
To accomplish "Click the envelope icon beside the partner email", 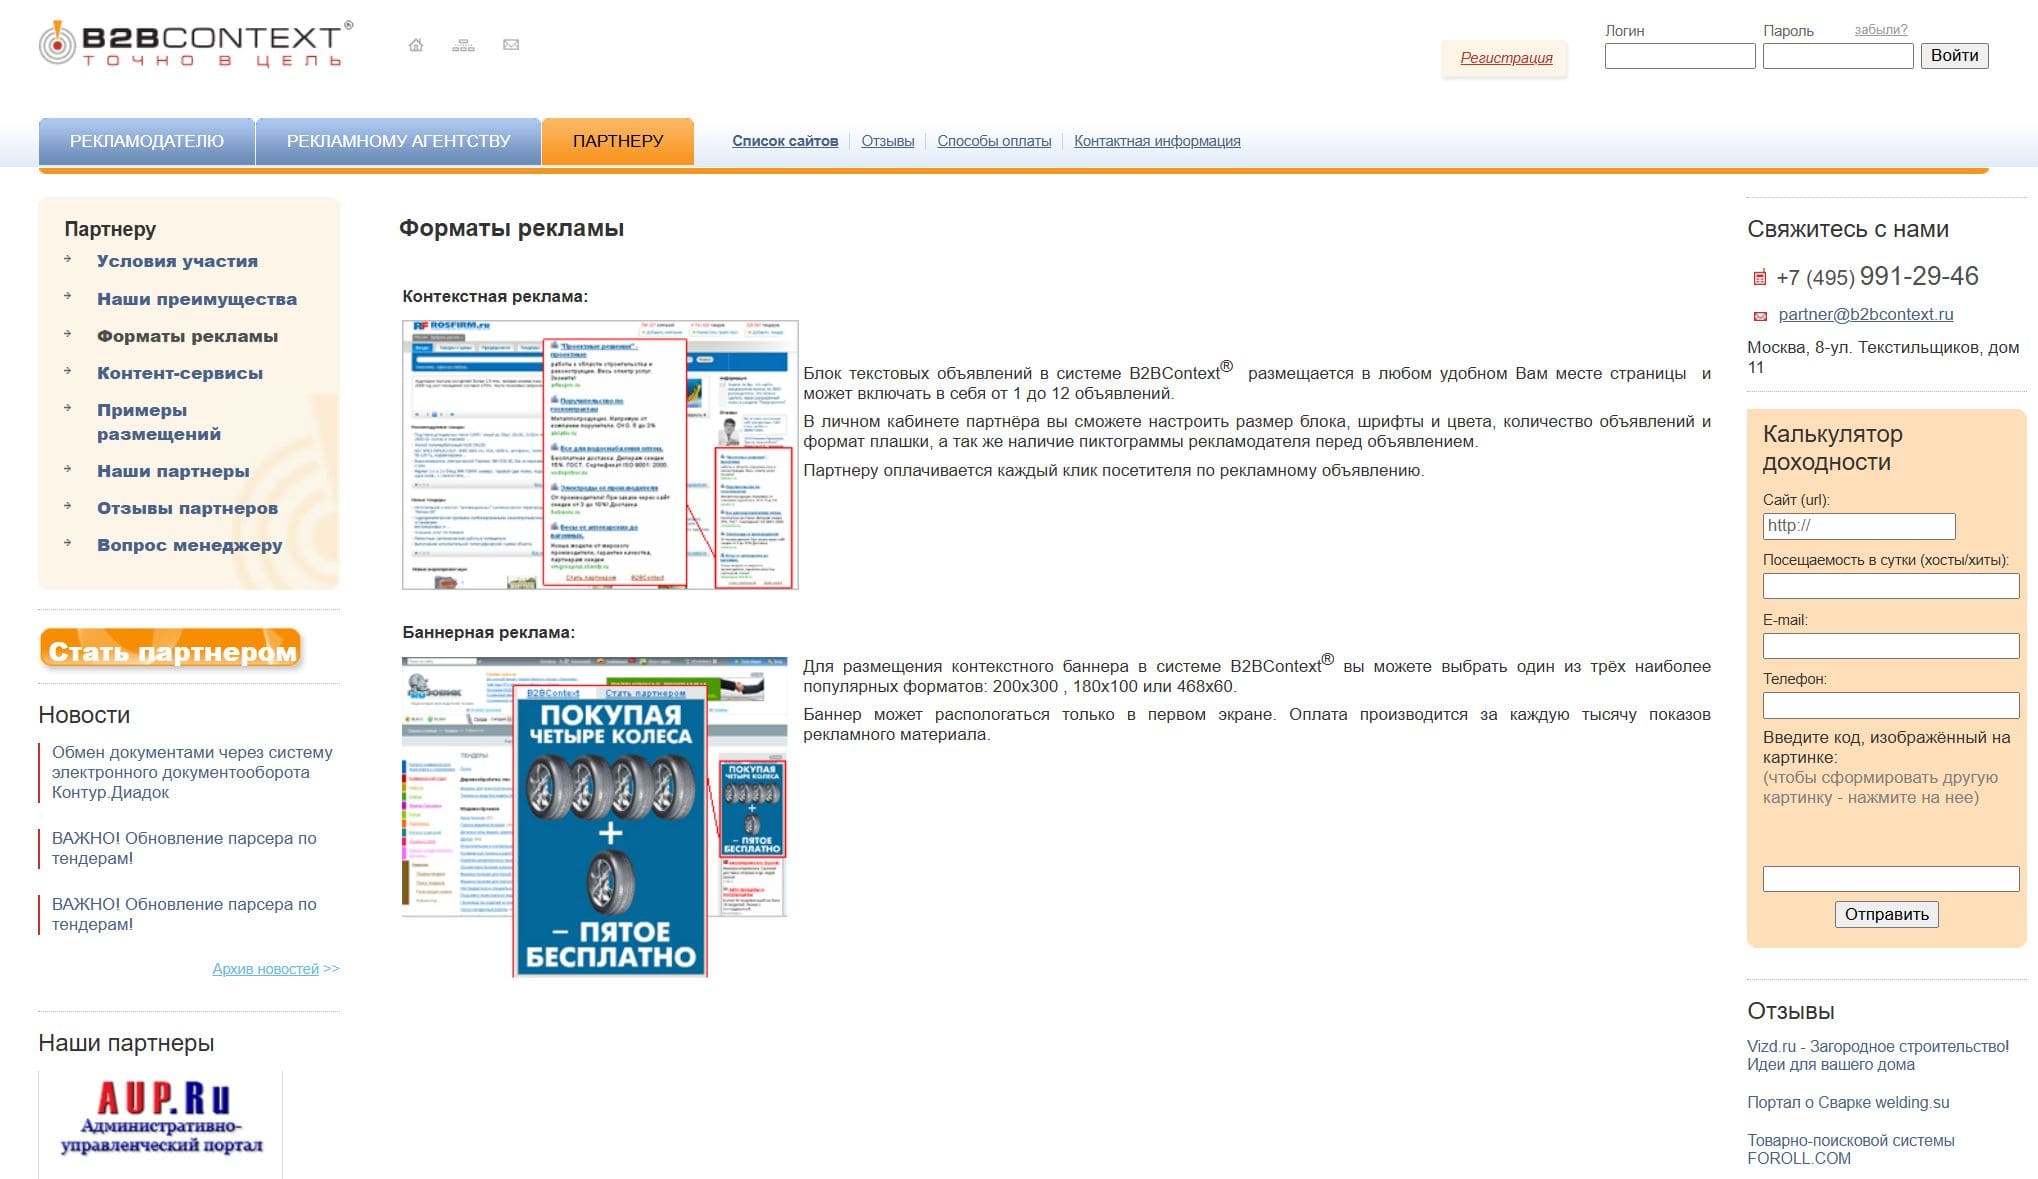I will click(1760, 316).
